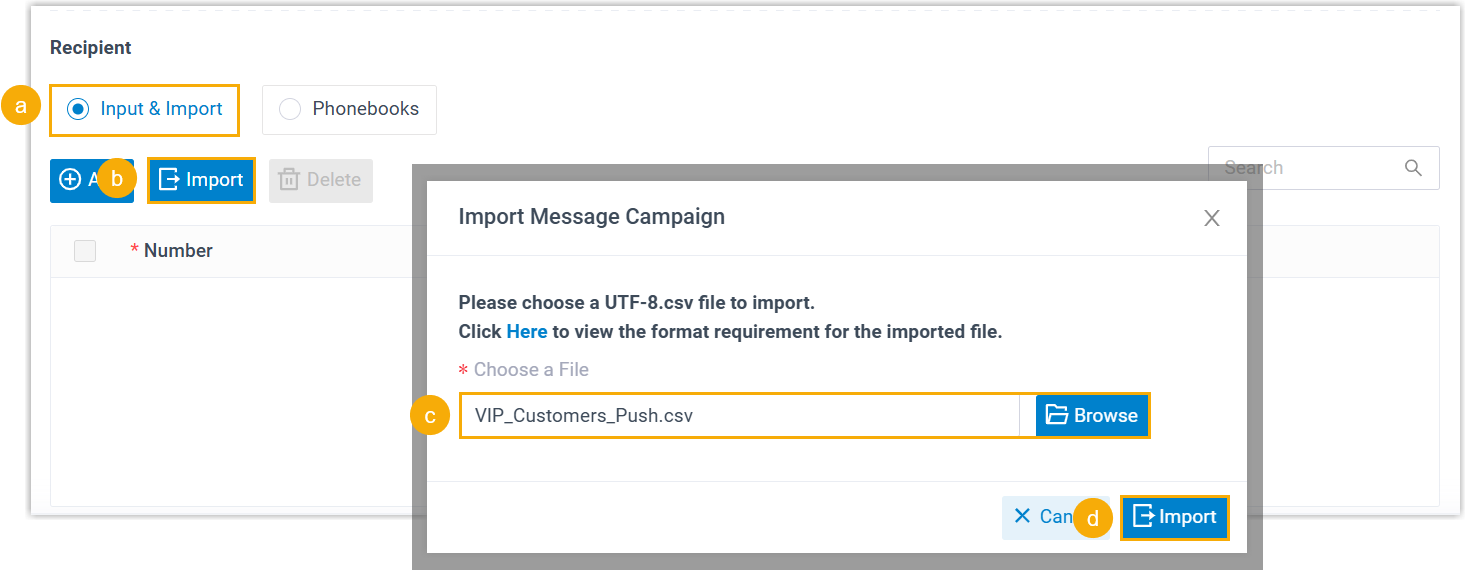The image size is (1466, 570).
Task: Click the VIP_Customers_Push.csv file field
Action: [x=738, y=415]
